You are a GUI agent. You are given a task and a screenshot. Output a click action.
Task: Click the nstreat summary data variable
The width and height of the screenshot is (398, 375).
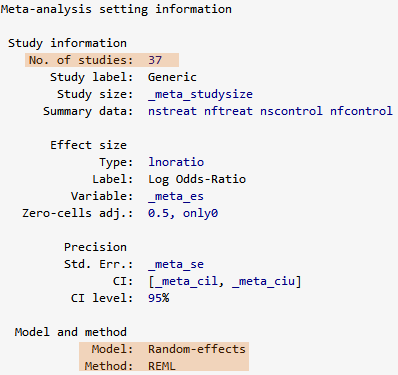(172, 111)
